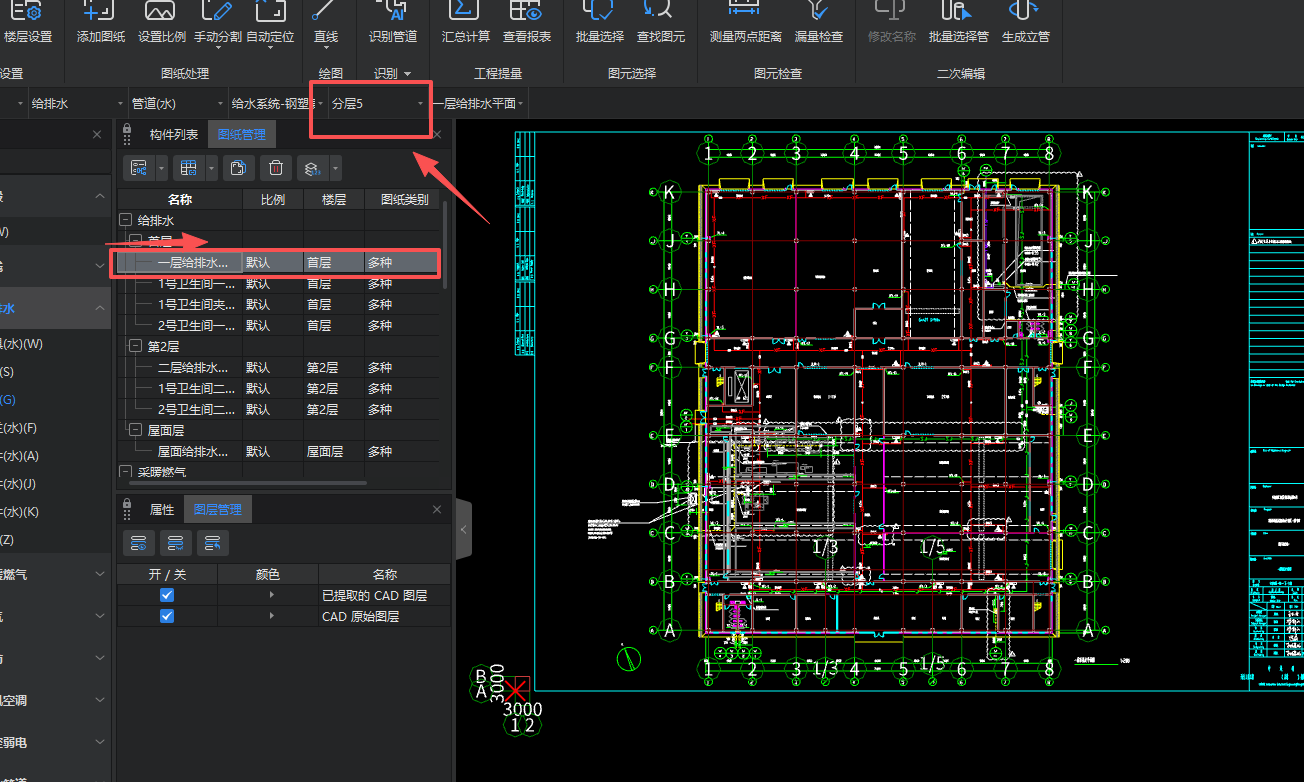This screenshot has width=1304, height=782.
Task: Click the show-layer eye icon in 图层管理
Action: [139, 543]
